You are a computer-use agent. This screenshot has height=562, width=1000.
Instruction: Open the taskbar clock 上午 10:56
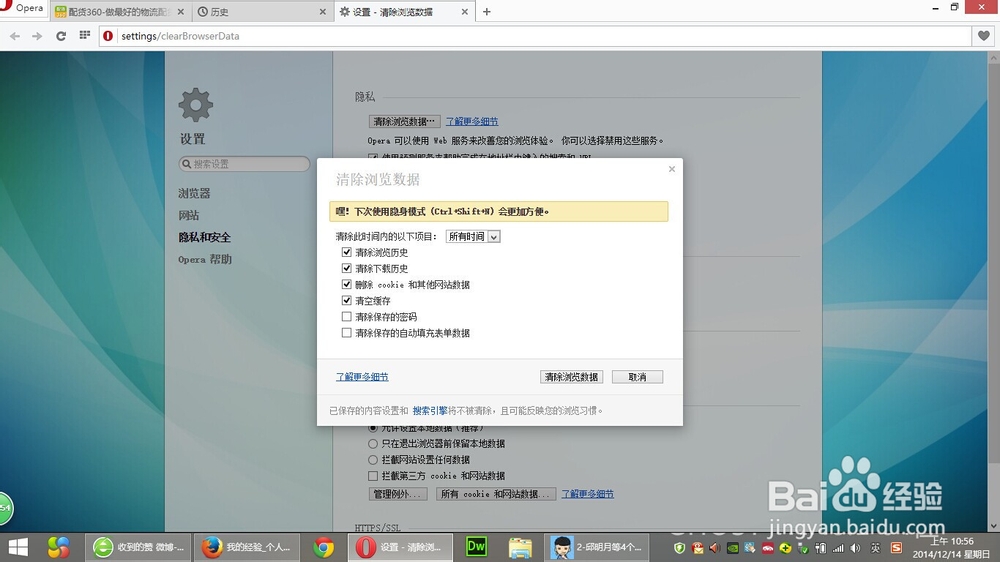click(951, 547)
